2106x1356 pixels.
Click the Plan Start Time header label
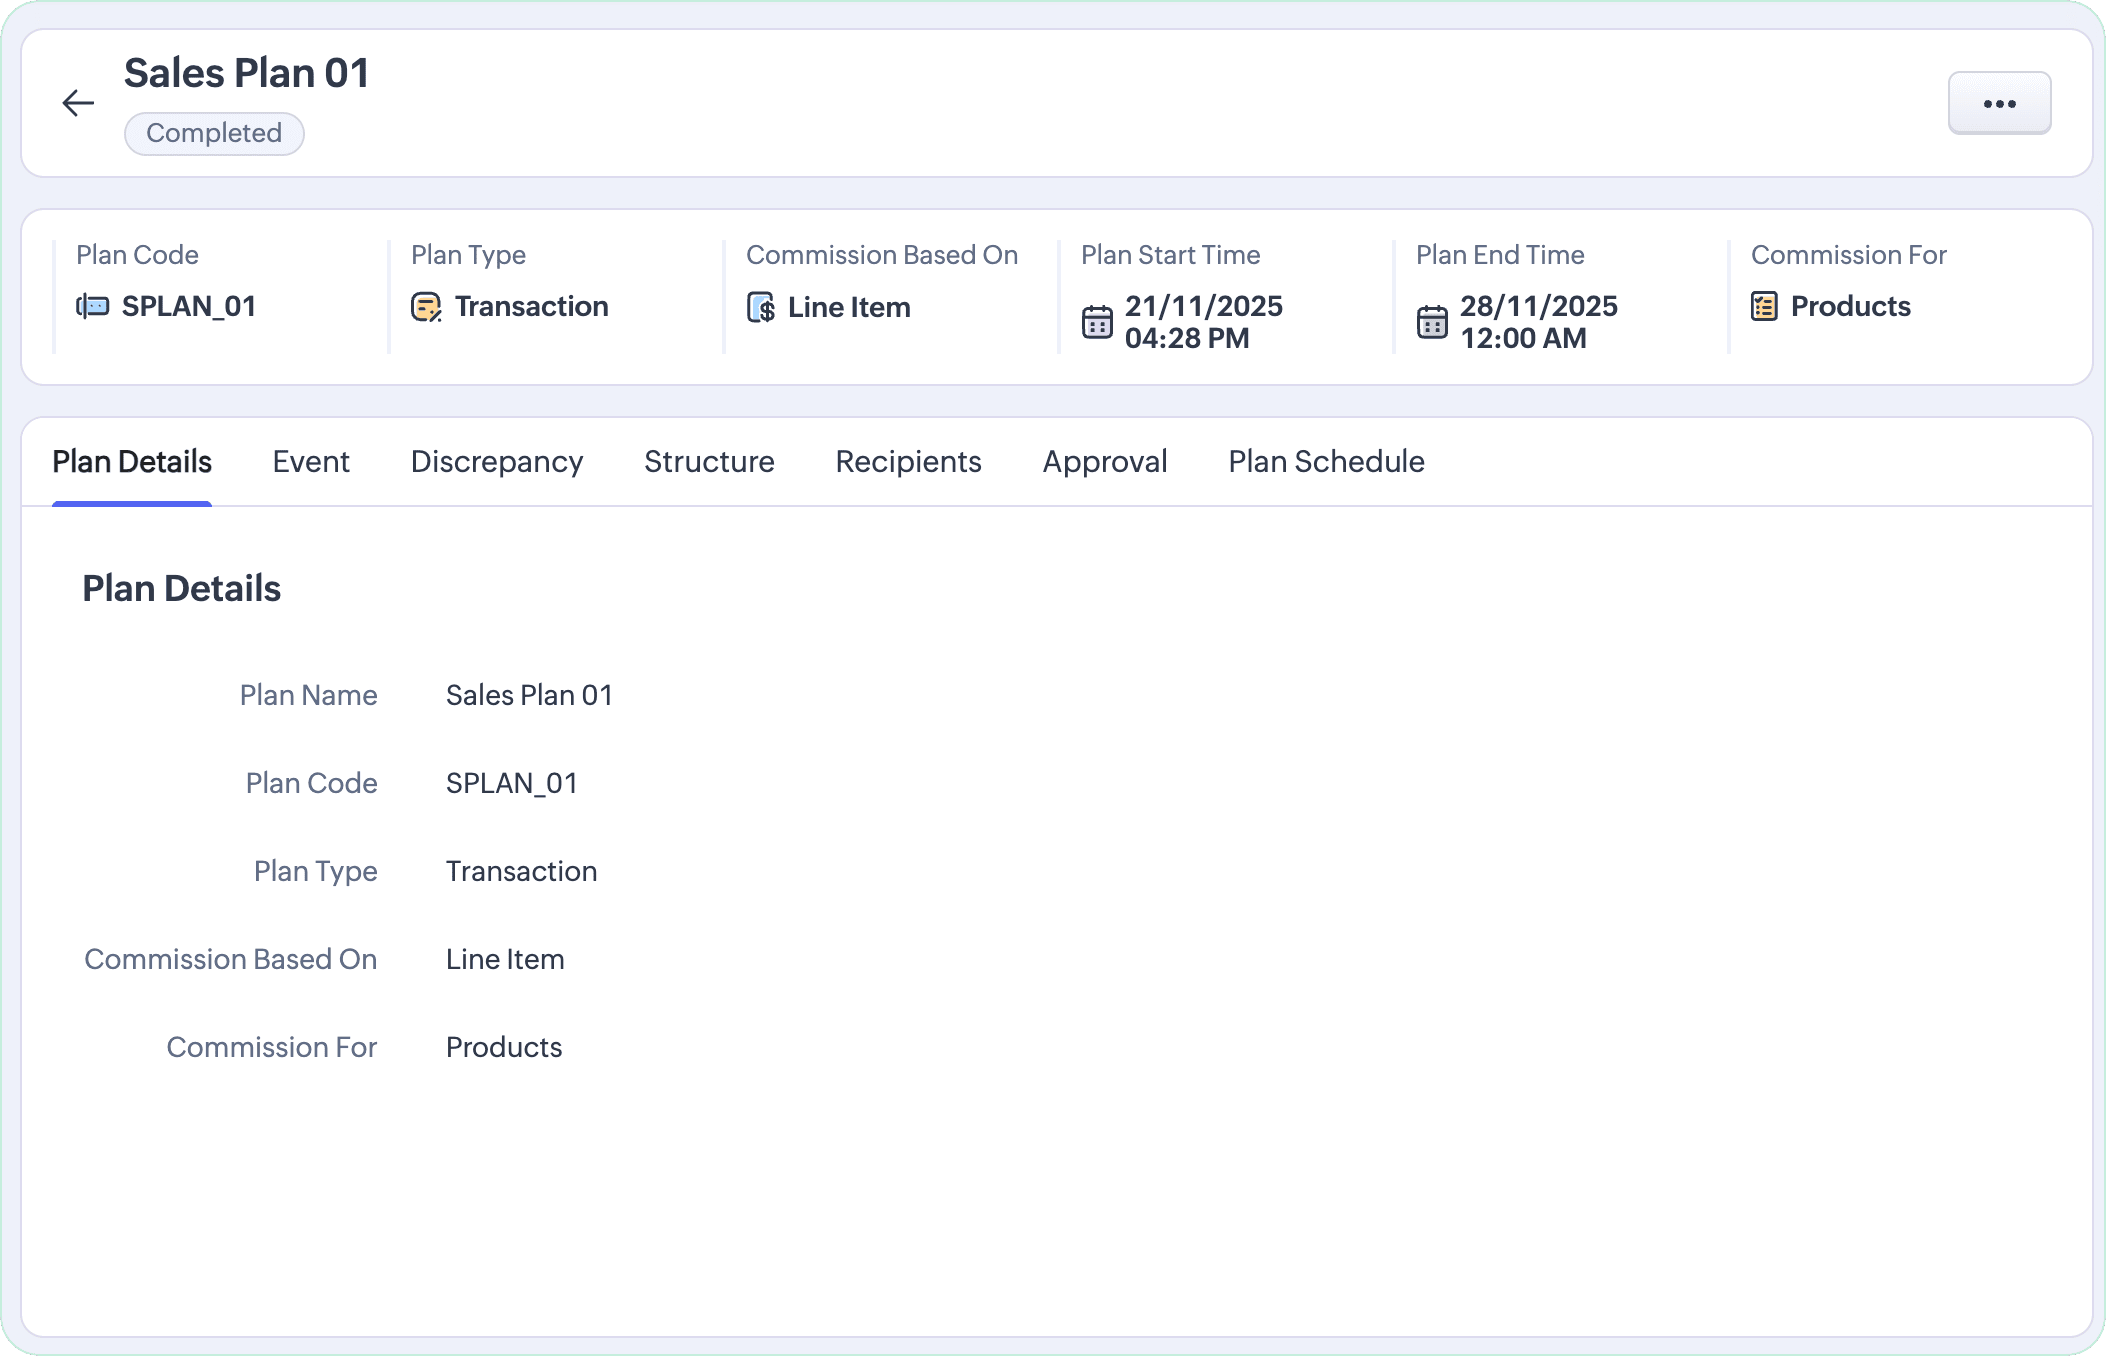coord(1171,255)
